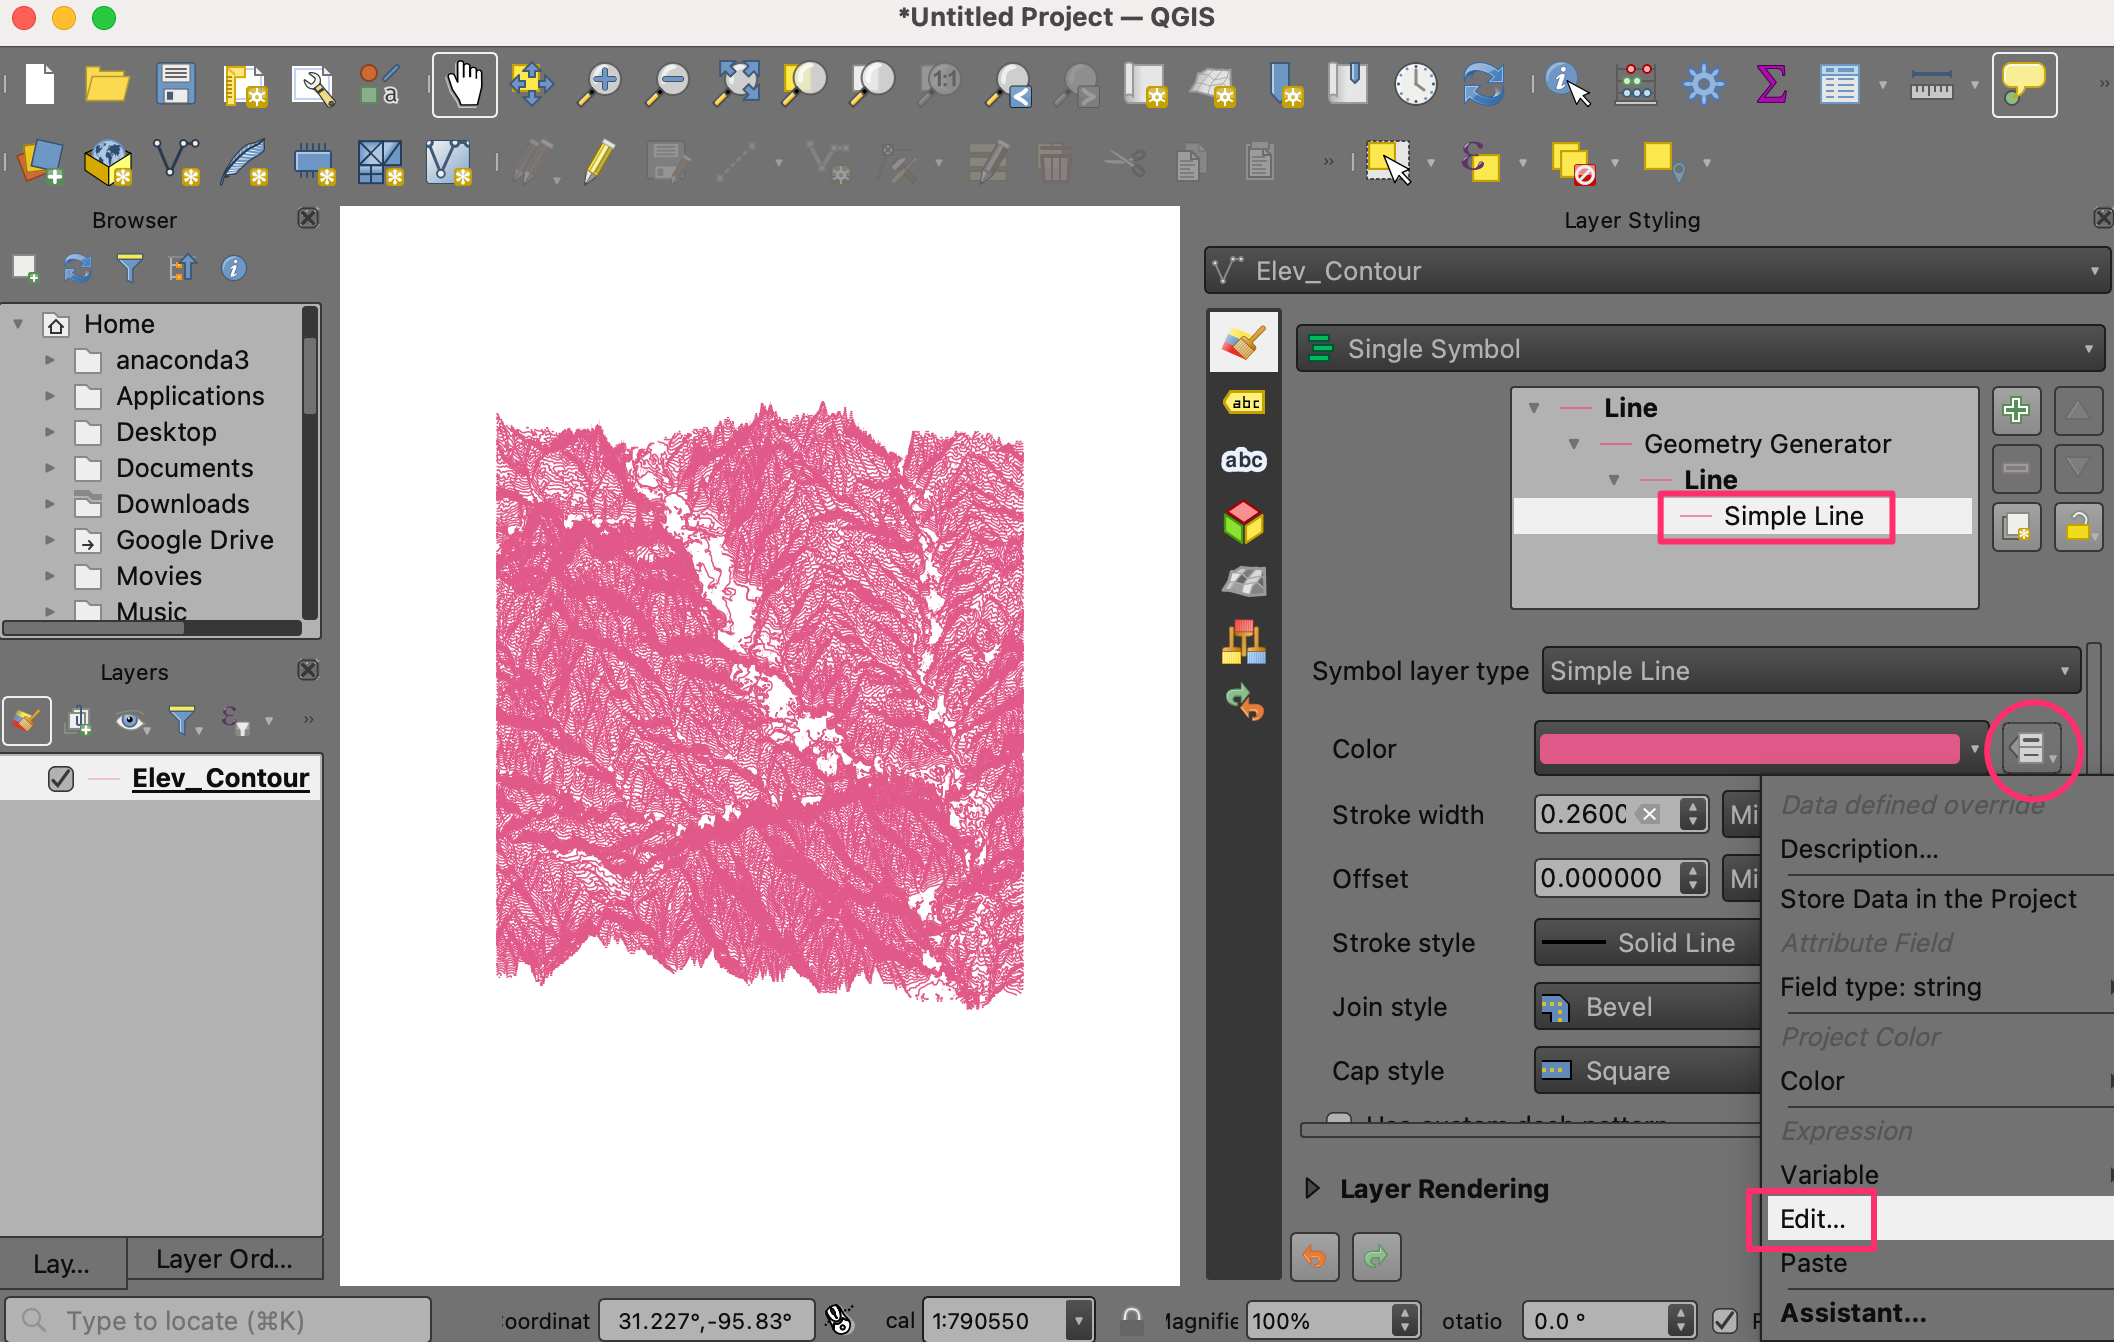The height and width of the screenshot is (1342, 2114).
Task: Select Store Data in the Project
Action: [x=1927, y=899]
